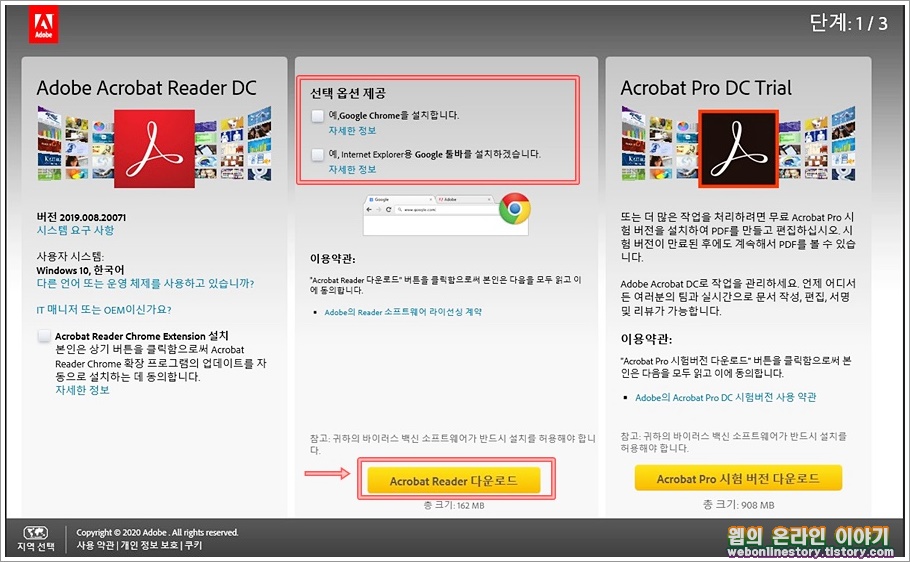Click the region selection globe icon

pyautogui.click(x=35, y=532)
